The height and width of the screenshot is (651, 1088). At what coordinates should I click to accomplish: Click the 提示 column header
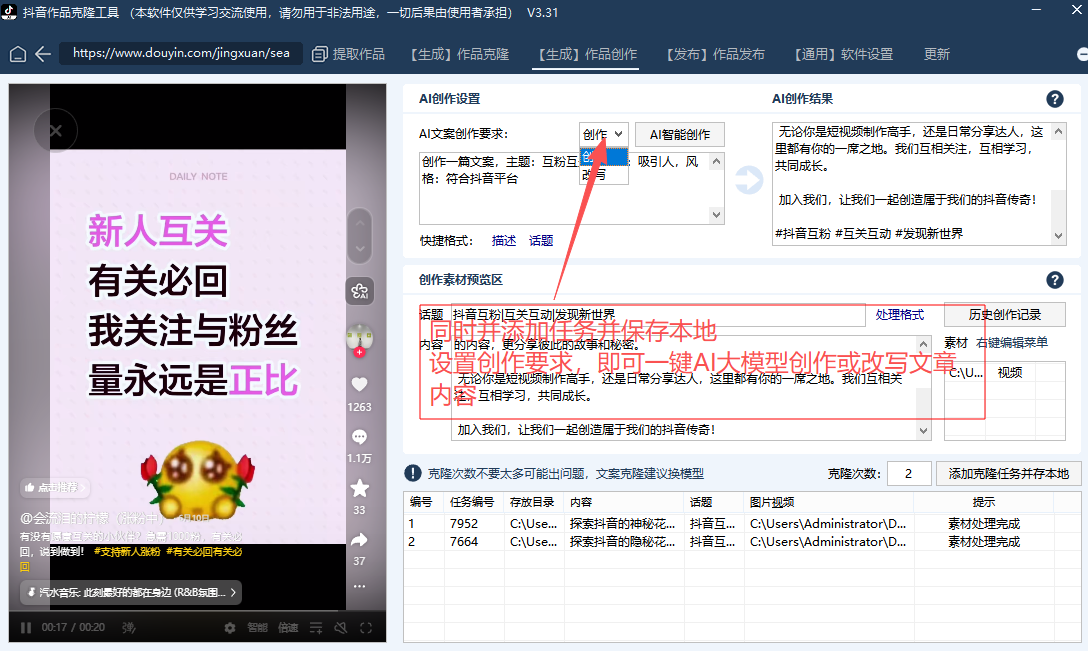coord(983,502)
